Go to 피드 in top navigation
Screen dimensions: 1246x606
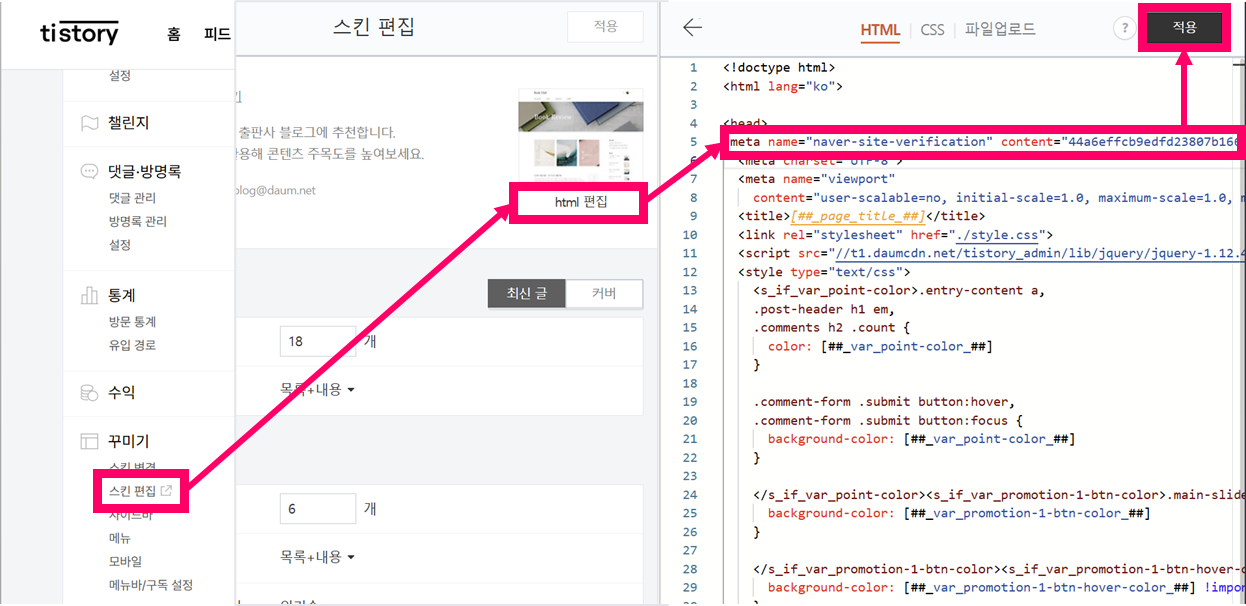pyautogui.click(x=217, y=34)
